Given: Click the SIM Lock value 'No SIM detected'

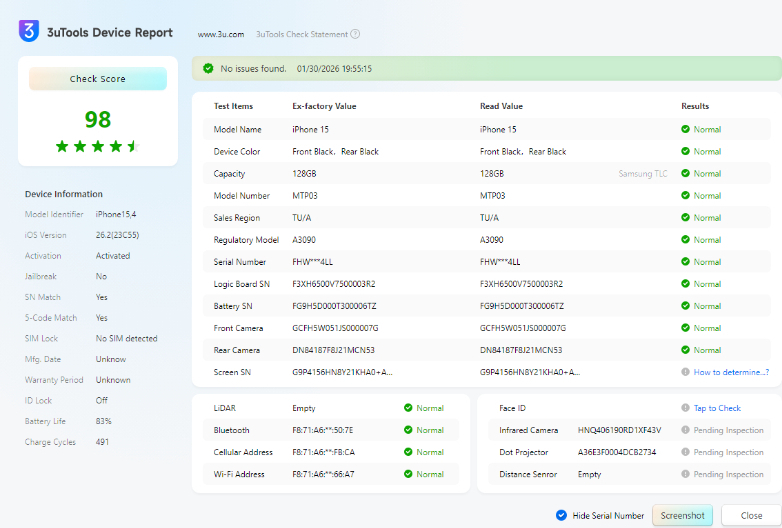Looking at the screenshot, I should click(x=127, y=338).
